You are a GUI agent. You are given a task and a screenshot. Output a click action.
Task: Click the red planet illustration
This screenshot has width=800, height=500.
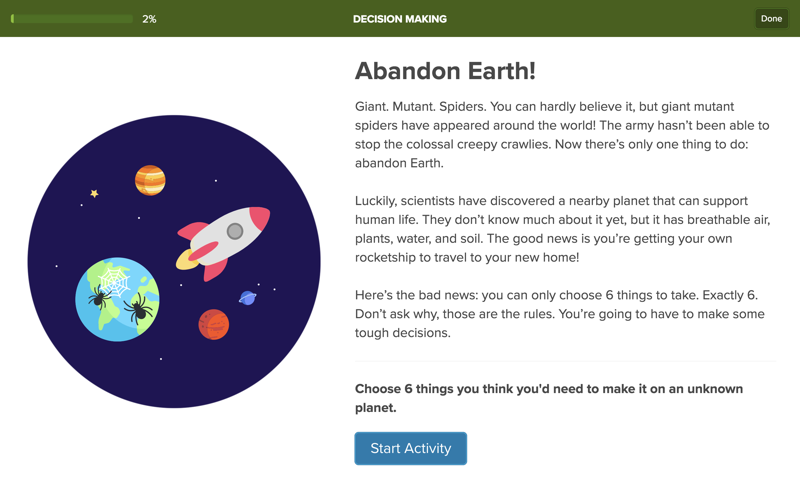point(214,324)
